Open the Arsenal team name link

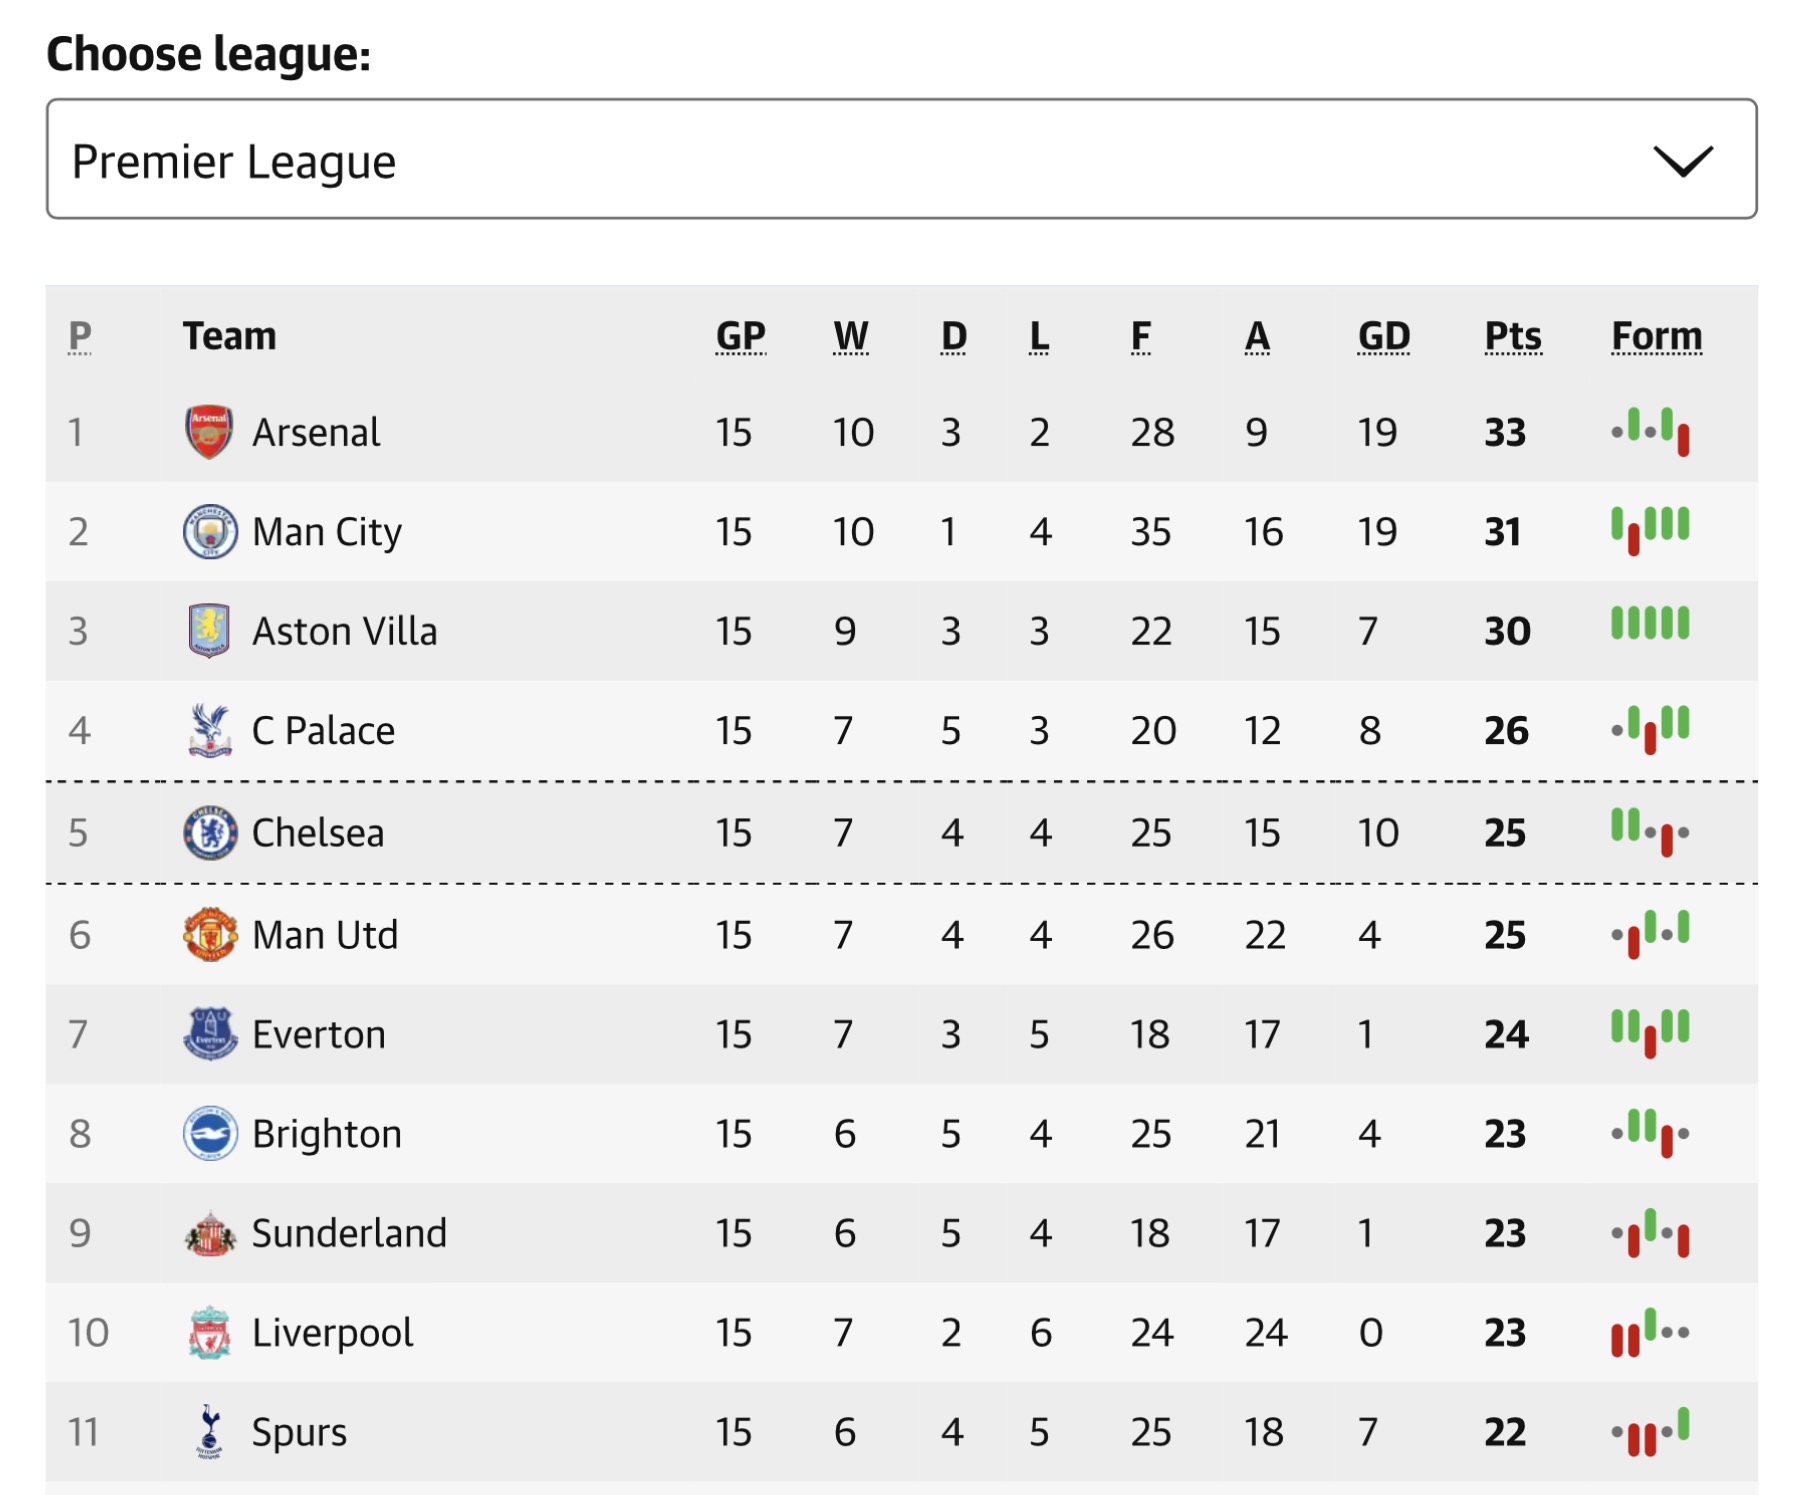pos(315,432)
